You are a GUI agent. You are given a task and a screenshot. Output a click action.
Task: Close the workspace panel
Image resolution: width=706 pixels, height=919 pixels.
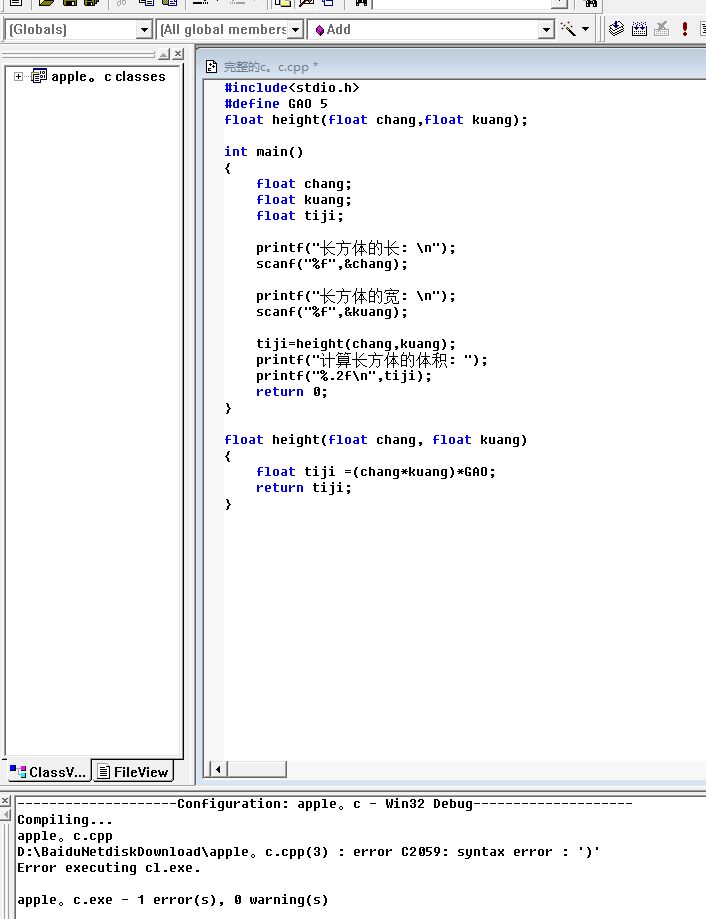click(178, 55)
